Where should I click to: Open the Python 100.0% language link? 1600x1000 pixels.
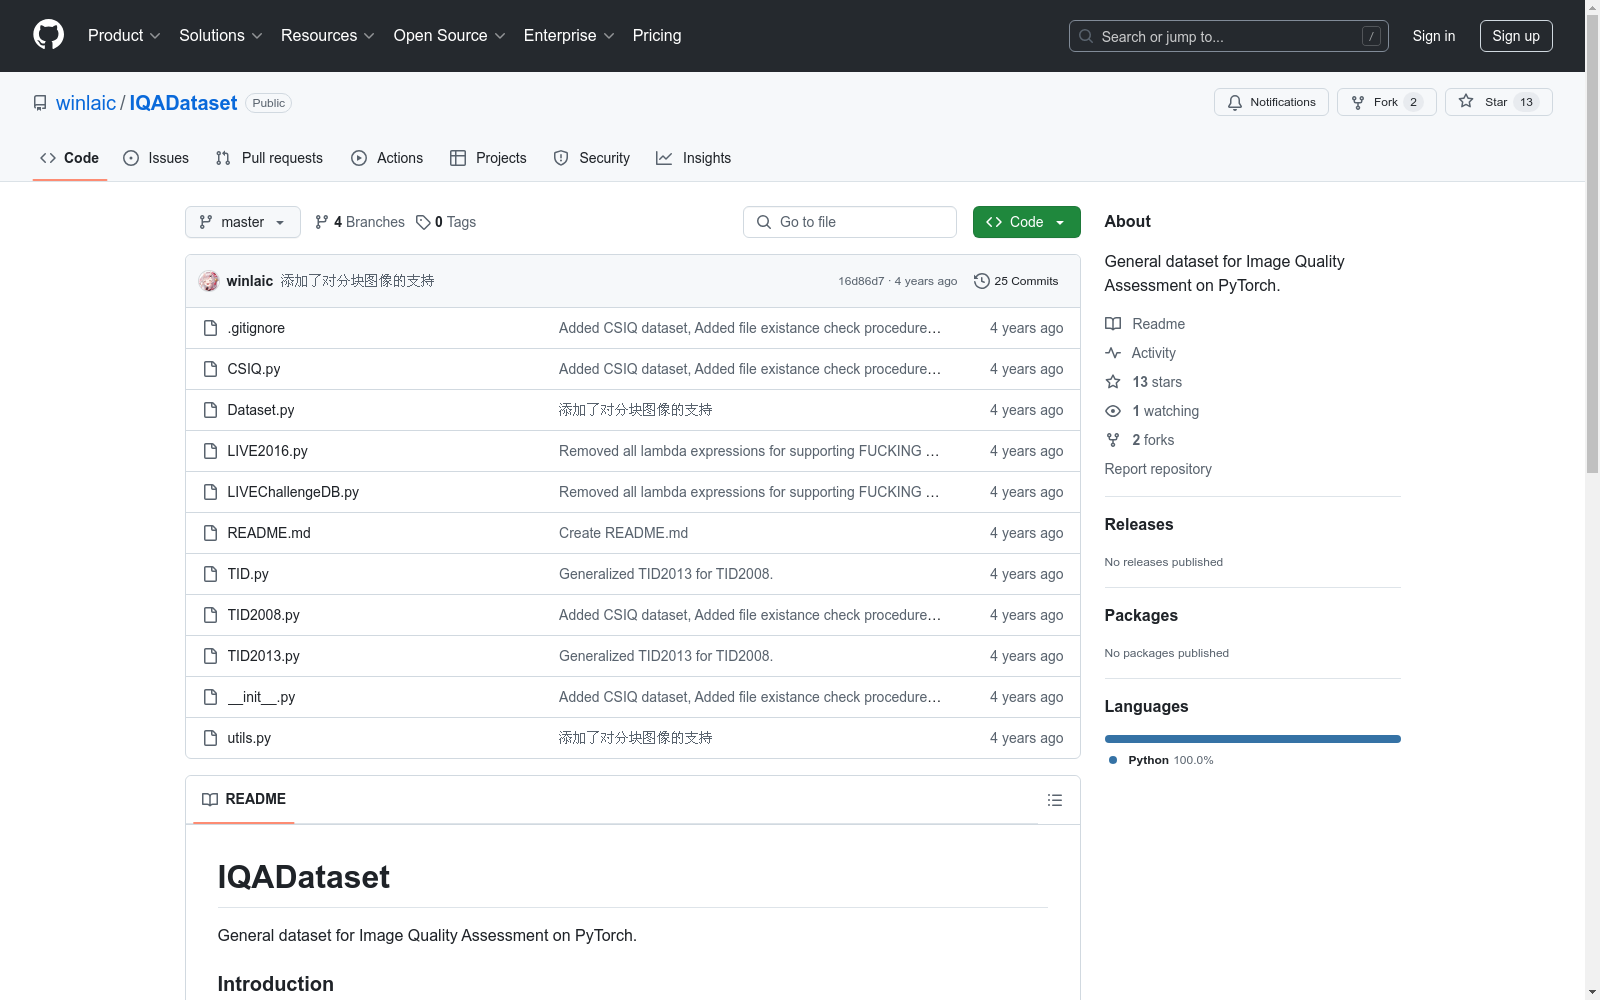click(x=1161, y=760)
